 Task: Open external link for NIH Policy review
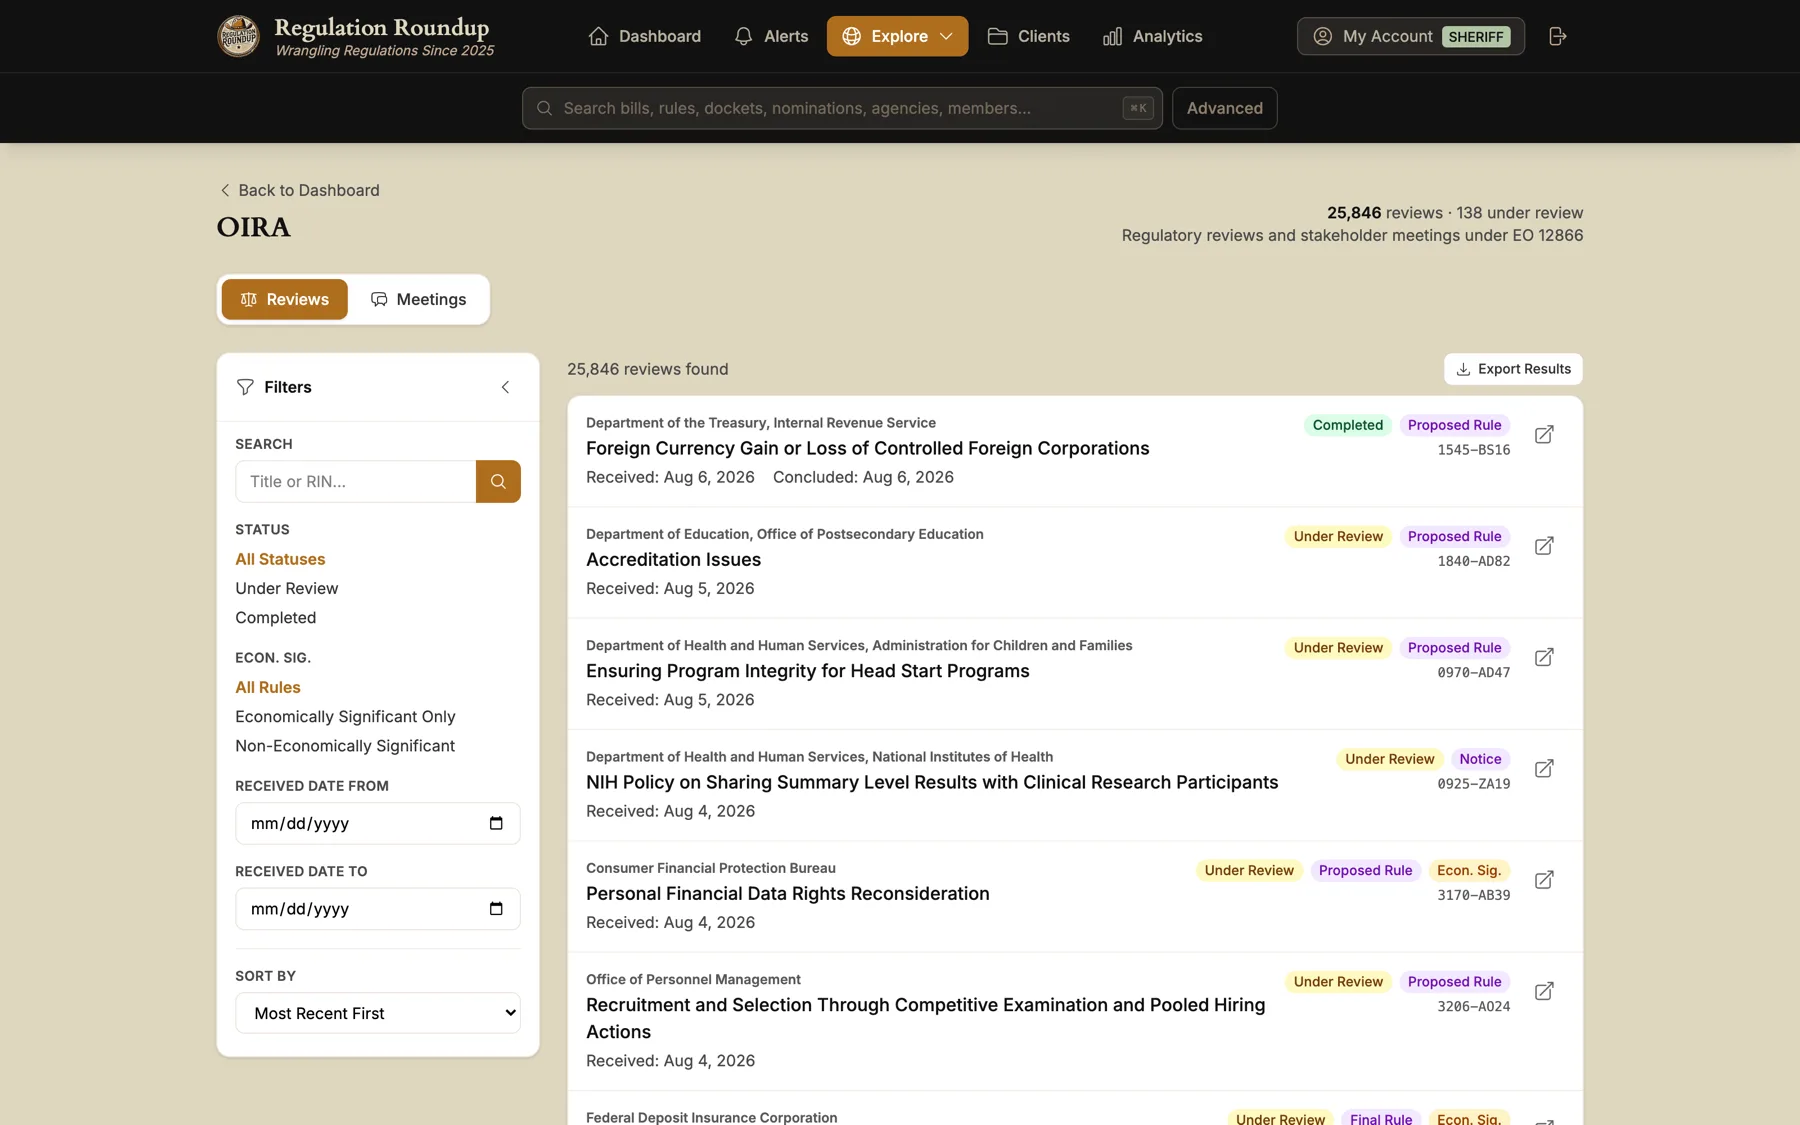click(1544, 769)
